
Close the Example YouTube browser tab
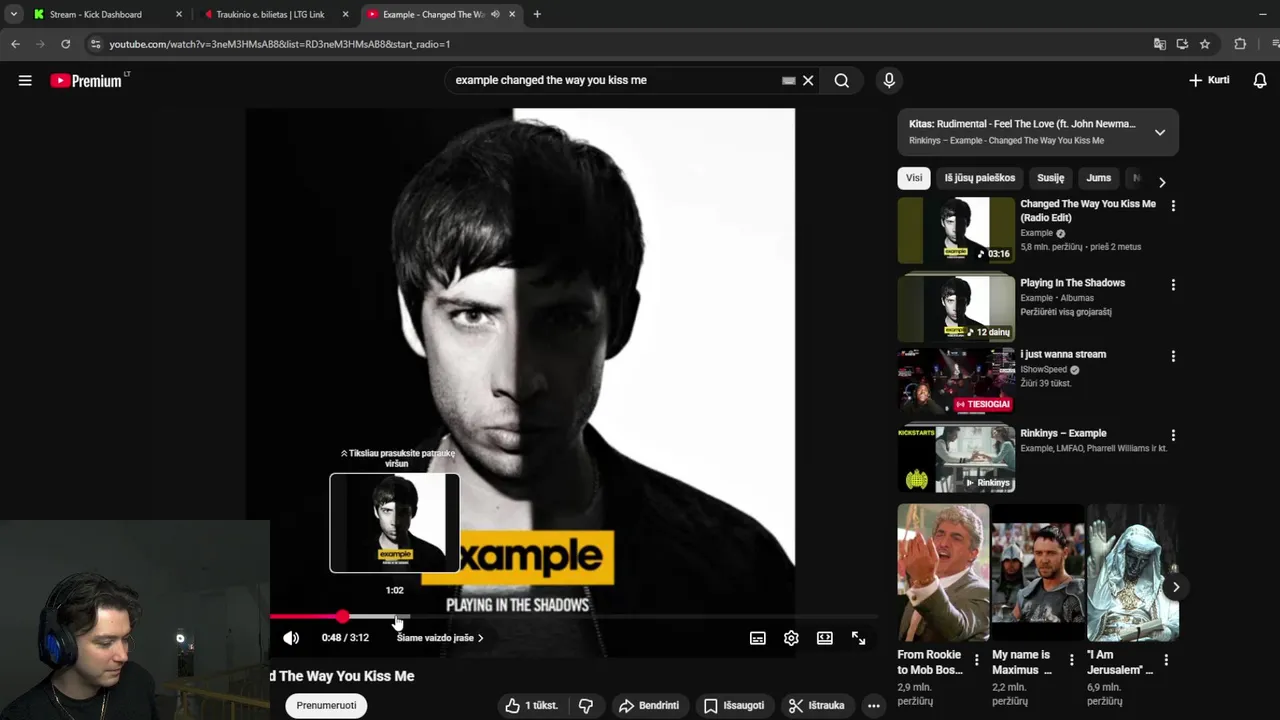click(x=513, y=14)
